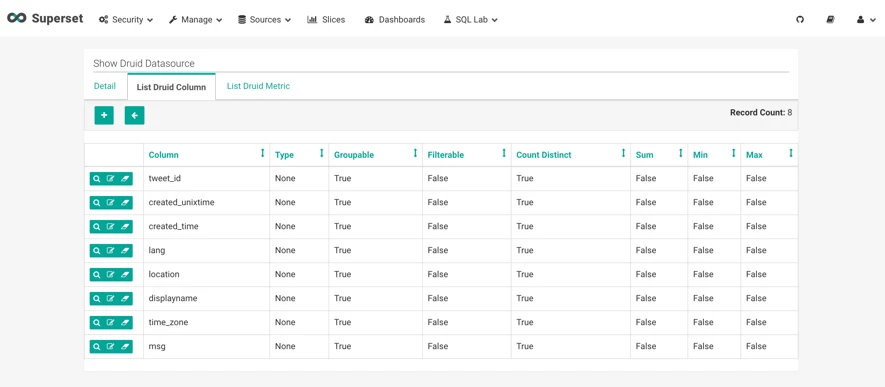Edit the location column
885x387 pixels.
coord(111,274)
